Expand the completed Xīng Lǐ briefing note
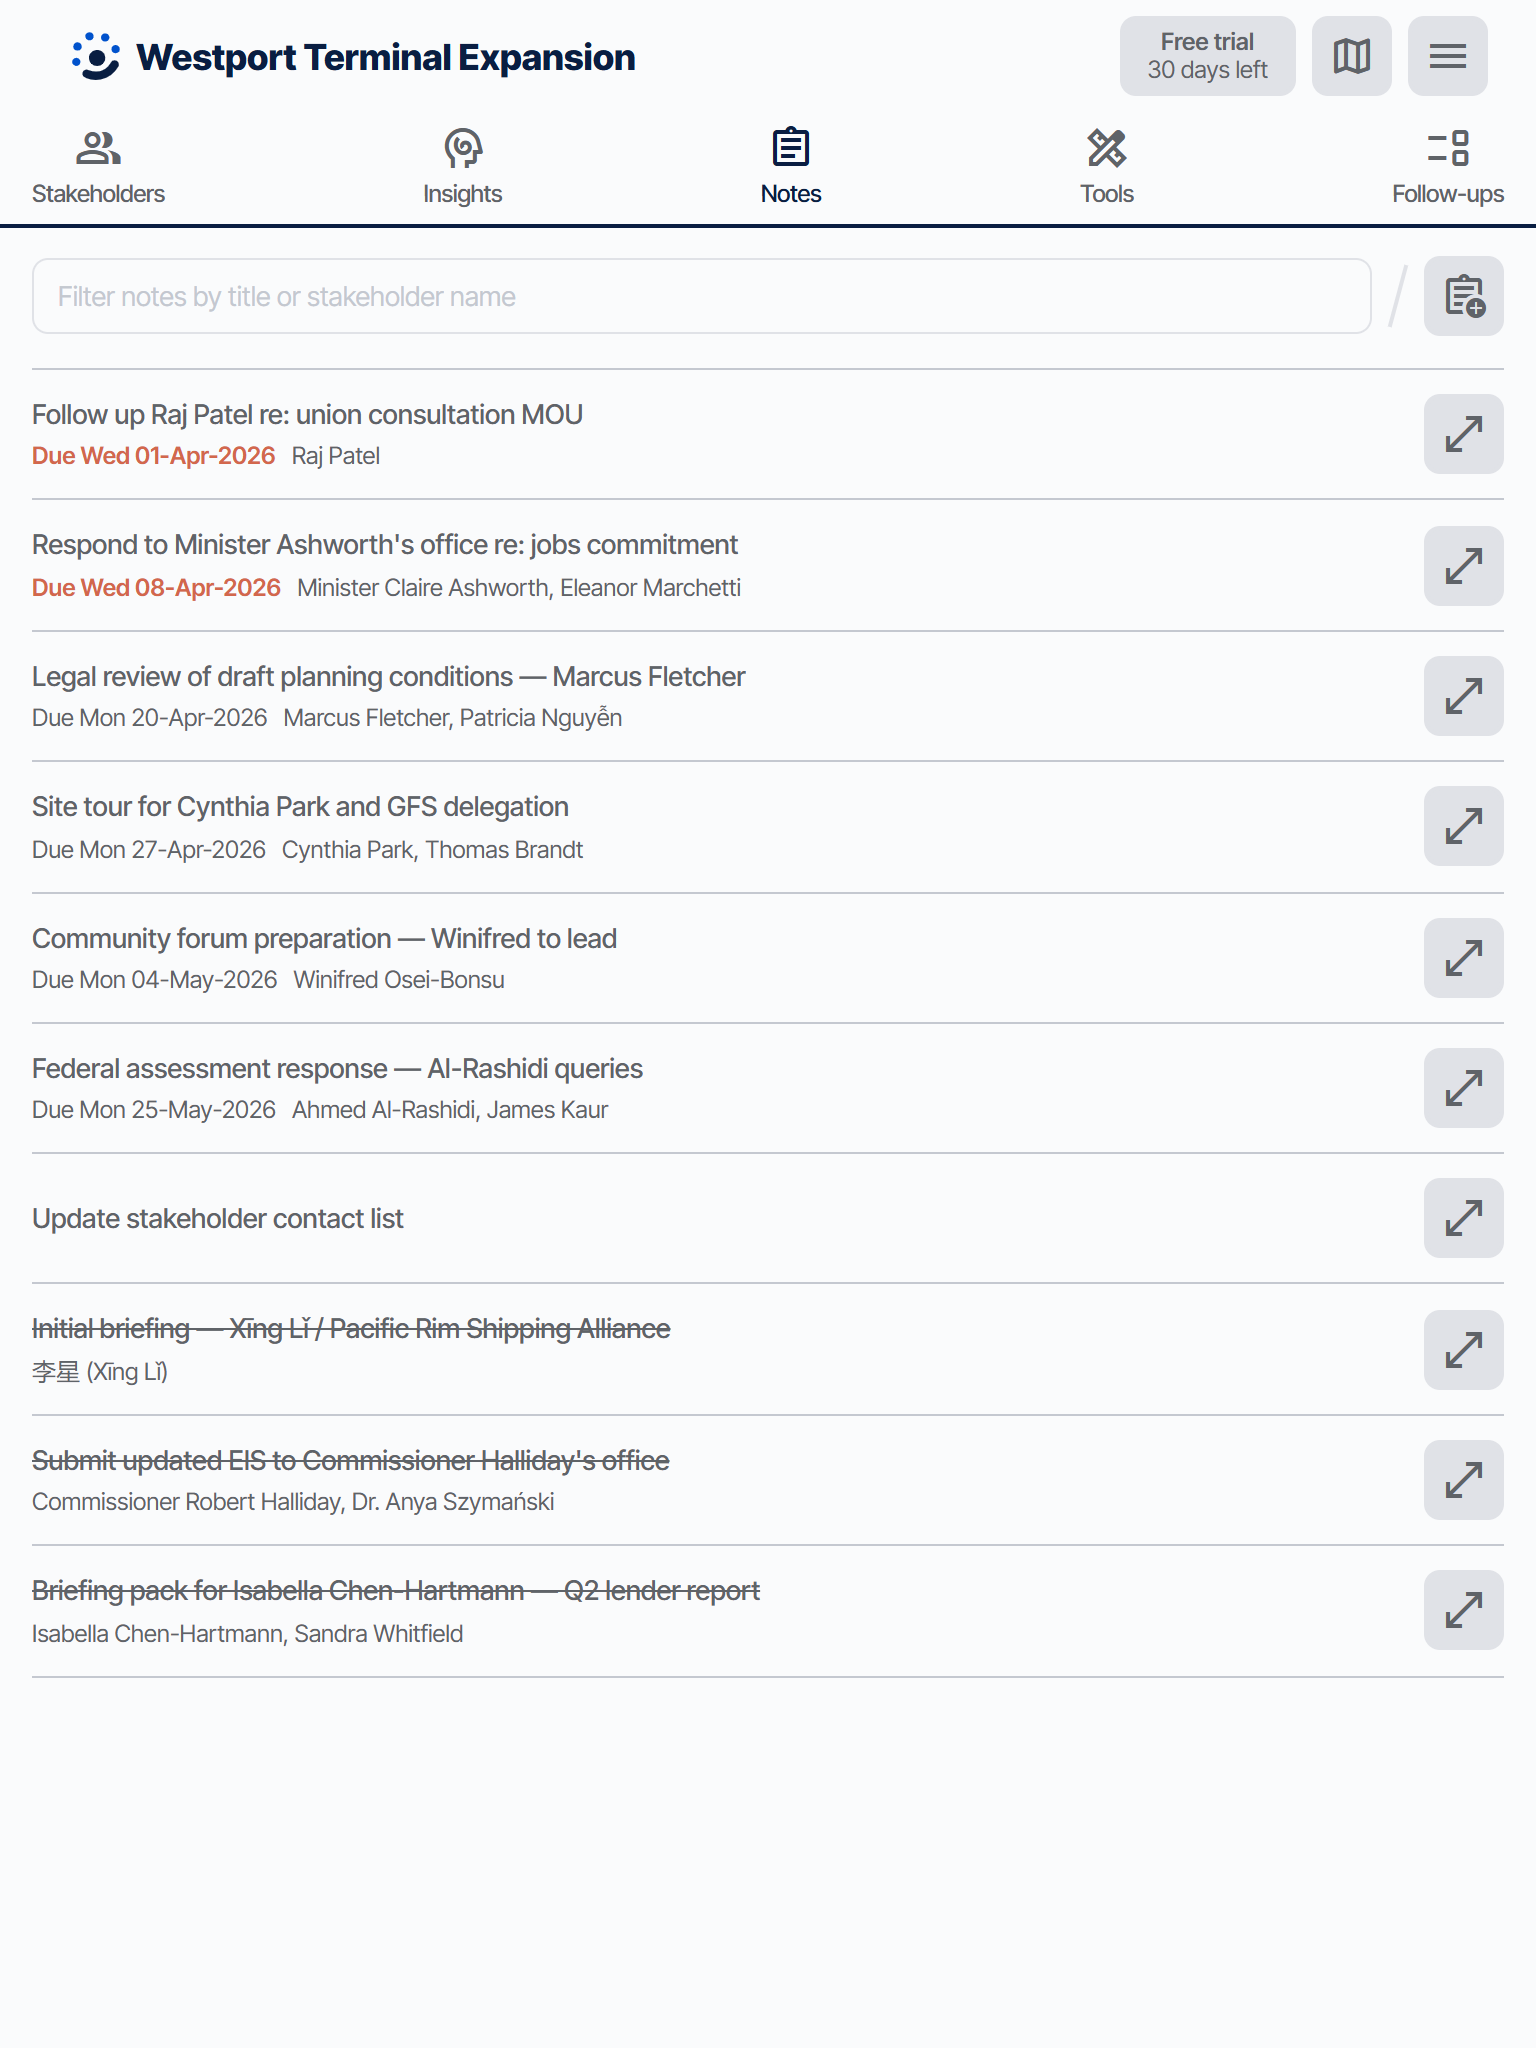This screenshot has height=2048, width=1536. [1462, 1350]
